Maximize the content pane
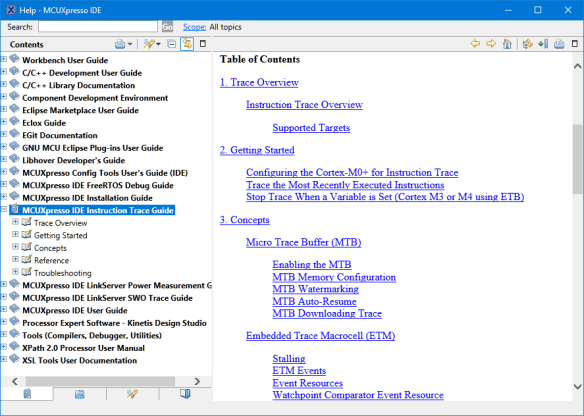Image resolution: width=584 pixels, height=416 pixels. pos(575,44)
